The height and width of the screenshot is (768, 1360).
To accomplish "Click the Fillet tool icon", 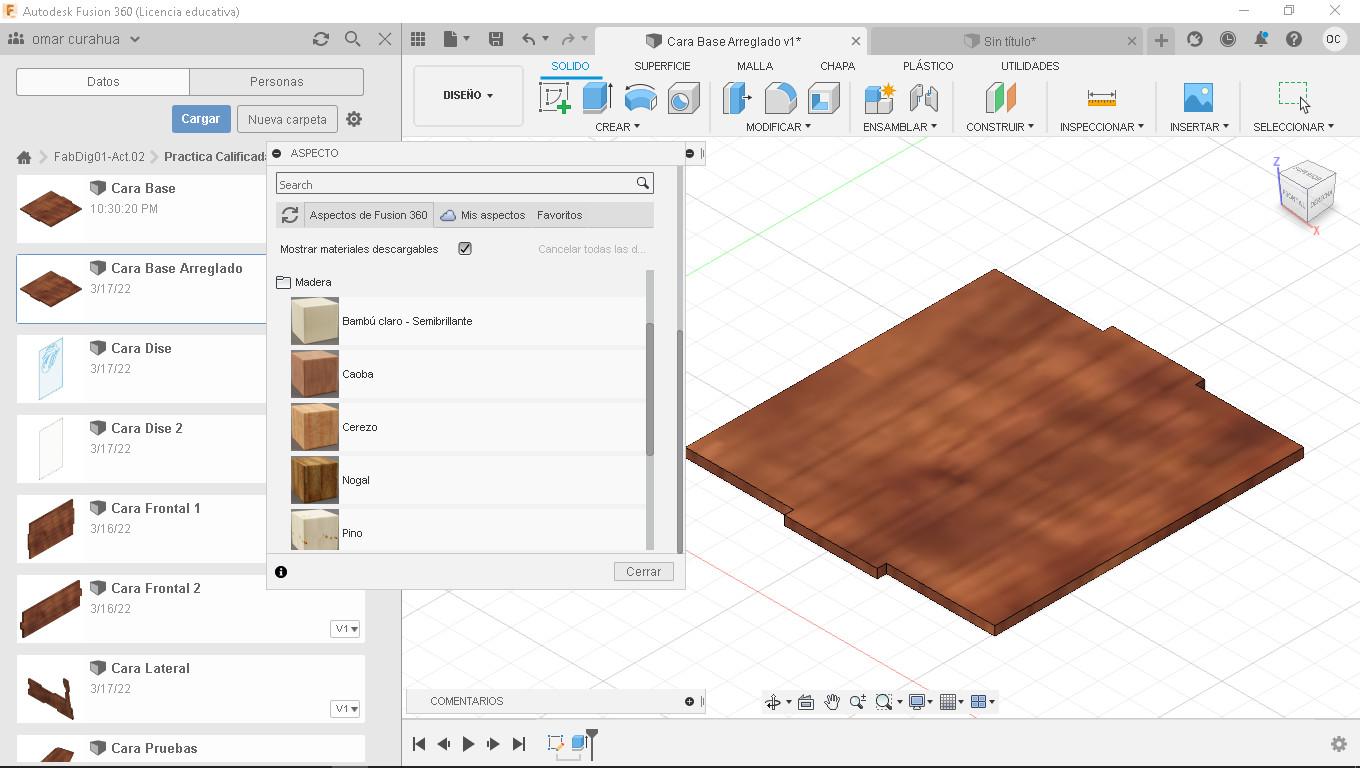I will click(780, 98).
